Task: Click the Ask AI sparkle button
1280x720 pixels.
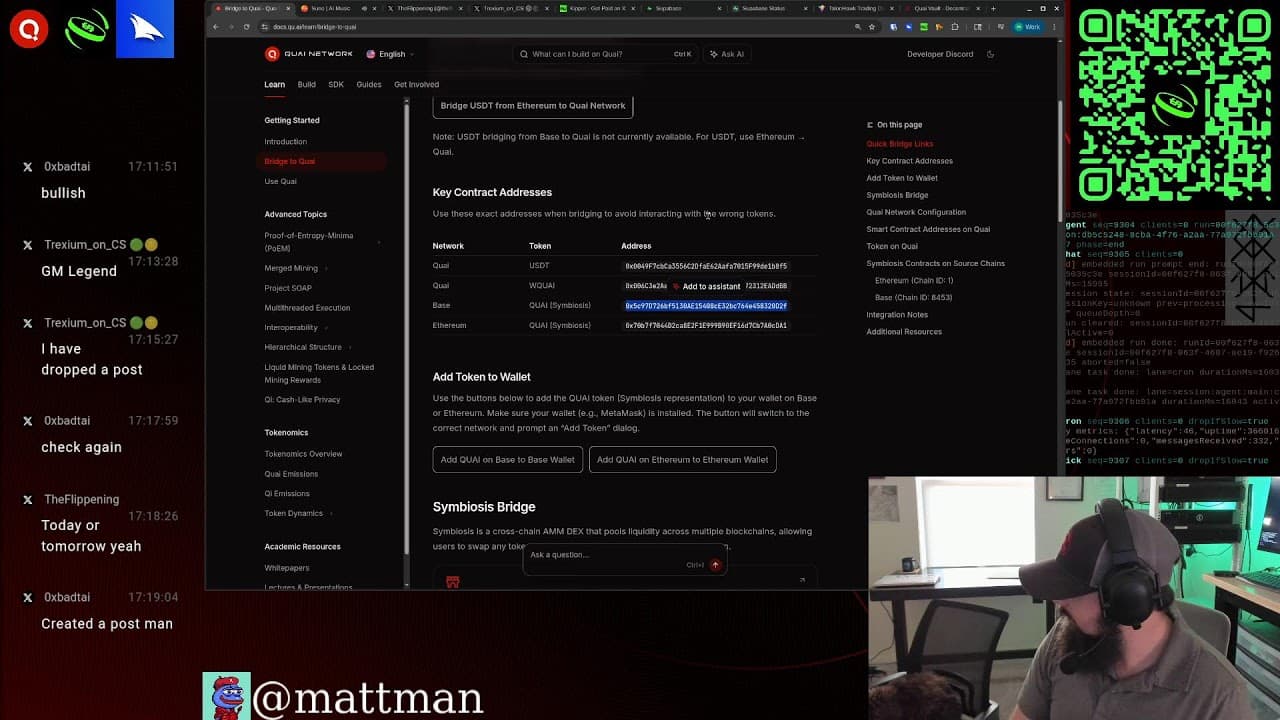Action: point(727,54)
